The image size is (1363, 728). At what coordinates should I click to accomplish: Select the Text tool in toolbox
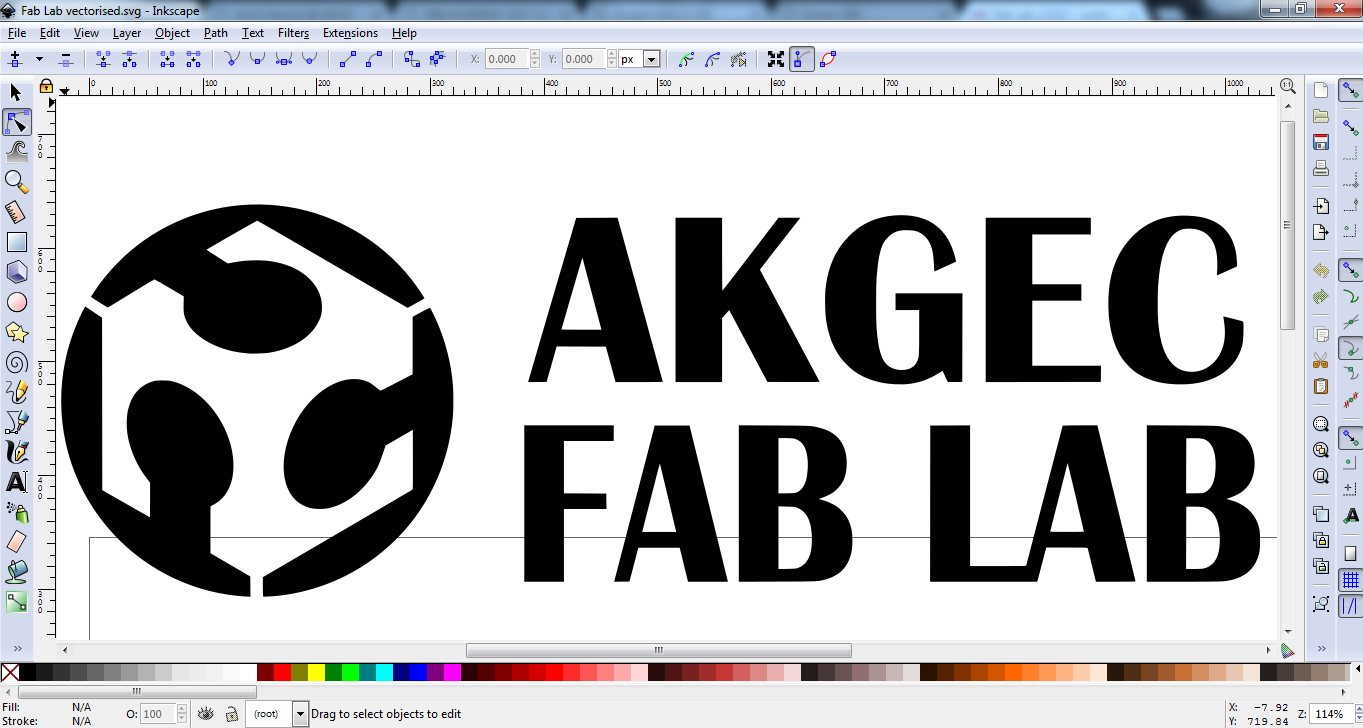(16, 482)
